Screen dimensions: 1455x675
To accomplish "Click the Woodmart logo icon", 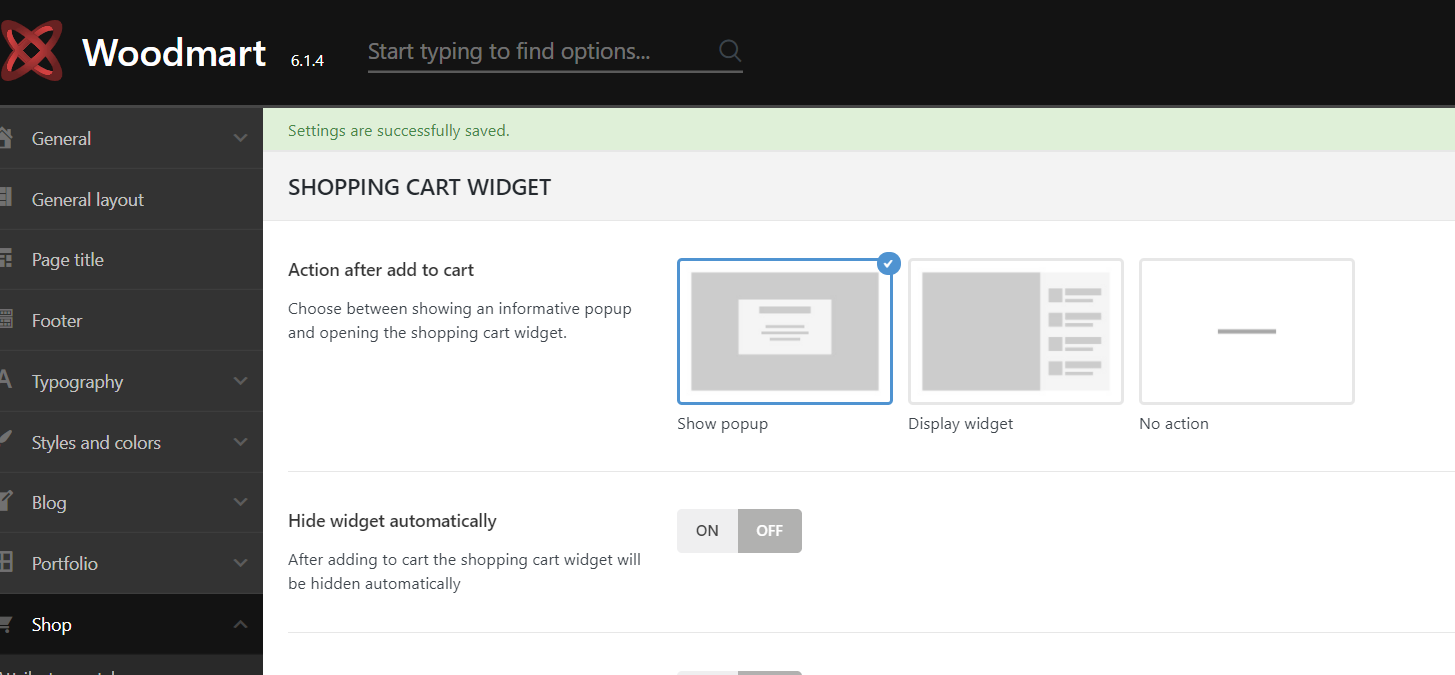I will (30, 51).
